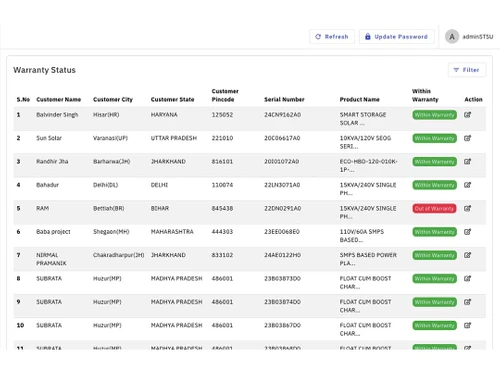Open action icon for NIRMAL PRAMANIK row
This screenshot has height=375, width=500.
[x=467, y=255]
